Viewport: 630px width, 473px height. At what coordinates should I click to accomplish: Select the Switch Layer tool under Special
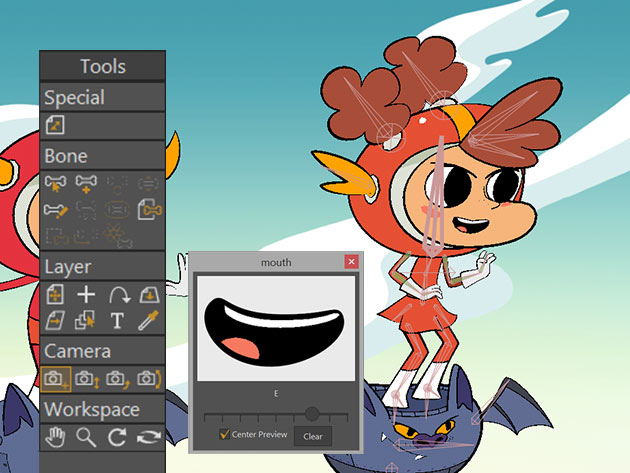pos(55,125)
